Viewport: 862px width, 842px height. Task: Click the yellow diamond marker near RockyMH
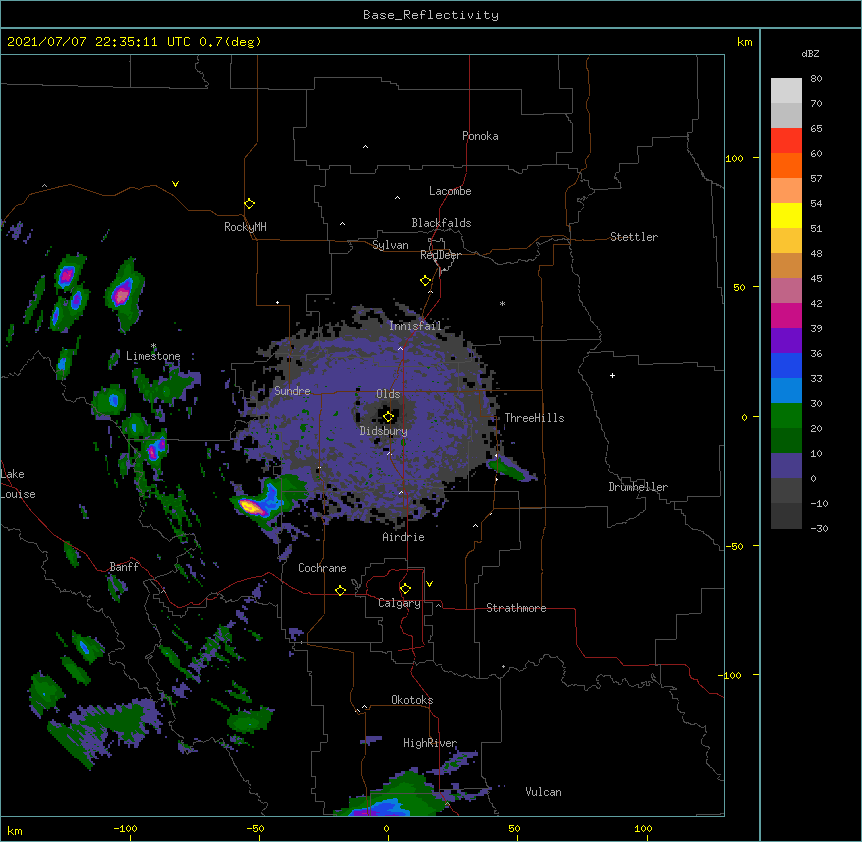click(249, 204)
